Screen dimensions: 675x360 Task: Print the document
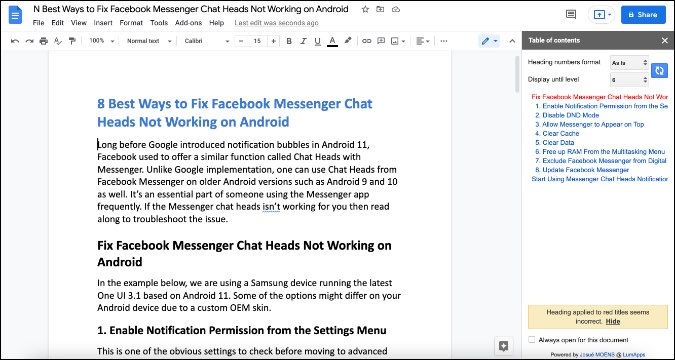pos(43,41)
